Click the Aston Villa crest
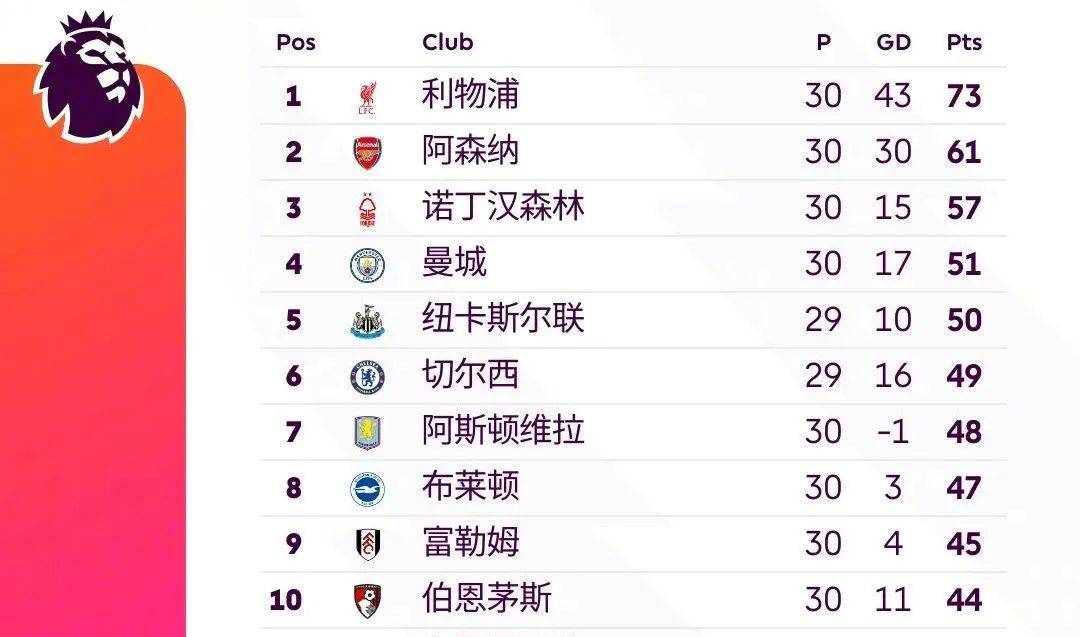The width and height of the screenshot is (1080, 637). (x=367, y=433)
